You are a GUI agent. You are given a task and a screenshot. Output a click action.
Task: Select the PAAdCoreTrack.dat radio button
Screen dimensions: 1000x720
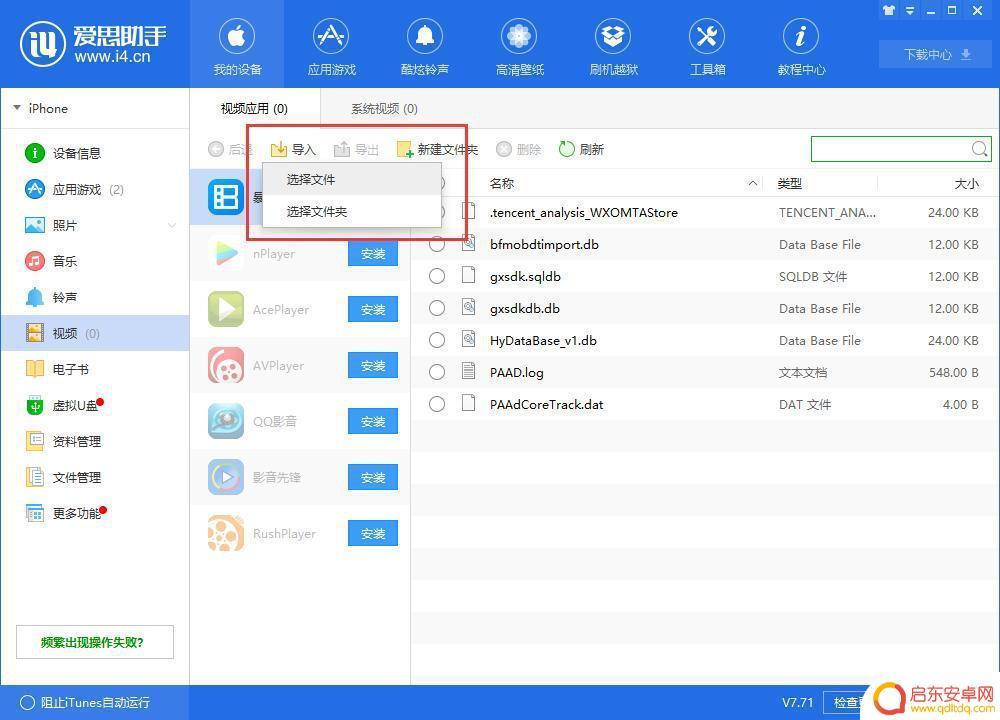[x=437, y=404]
